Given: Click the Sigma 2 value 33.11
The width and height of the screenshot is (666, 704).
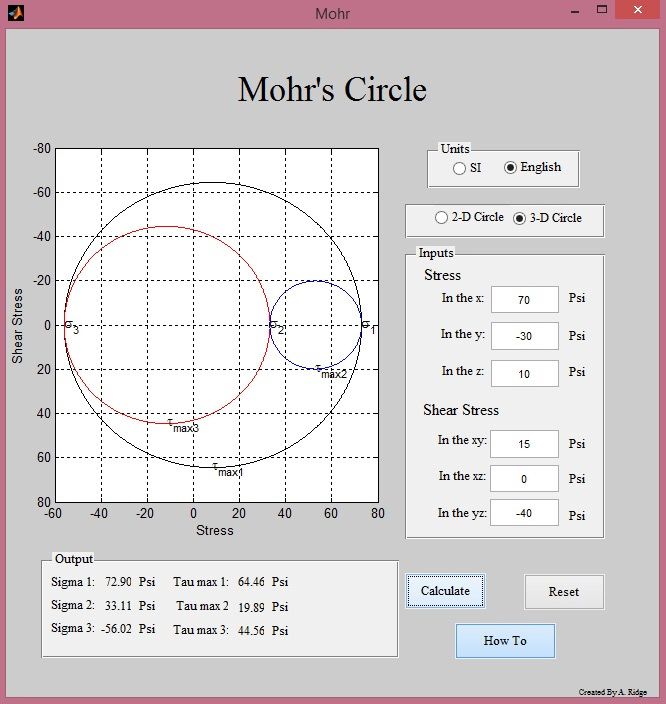Looking at the screenshot, I should coord(118,606).
